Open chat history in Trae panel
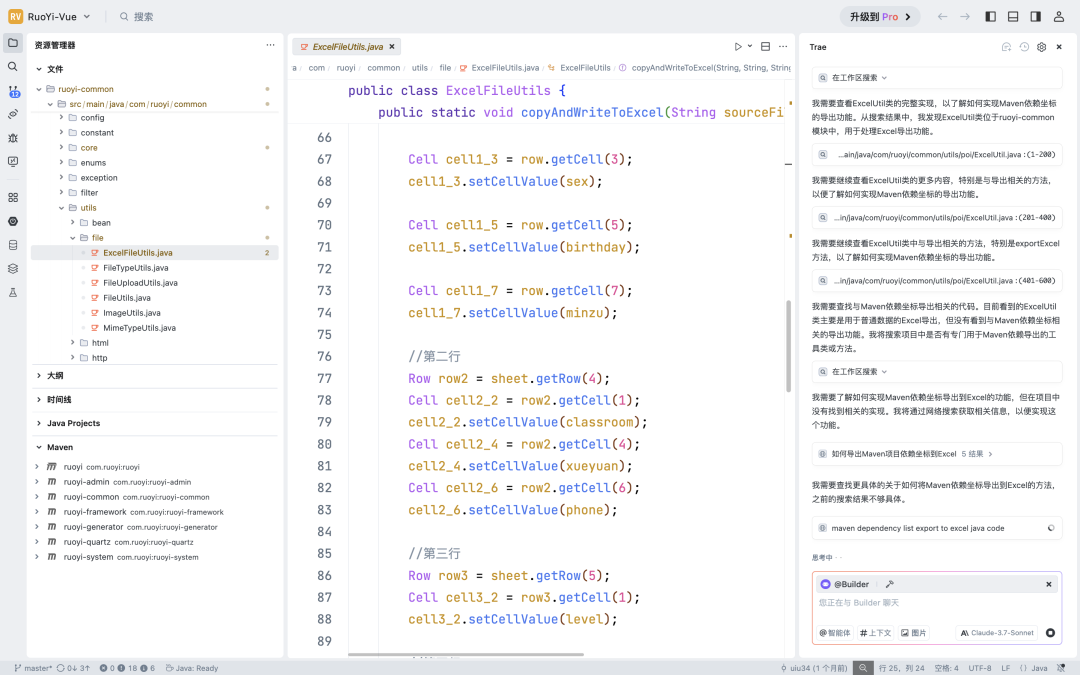The width and height of the screenshot is (1080, 675). click(x=1024, y=47)
